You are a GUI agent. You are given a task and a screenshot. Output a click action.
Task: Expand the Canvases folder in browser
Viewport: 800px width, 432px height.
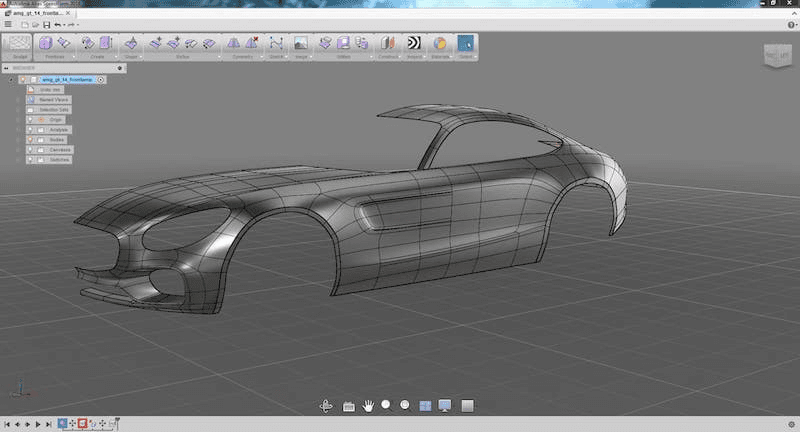20,150
